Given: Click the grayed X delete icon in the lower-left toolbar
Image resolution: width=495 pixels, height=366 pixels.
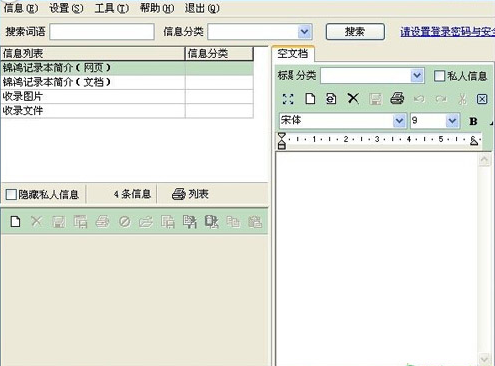Looking at the screenshot, I should tap(37, 221).
